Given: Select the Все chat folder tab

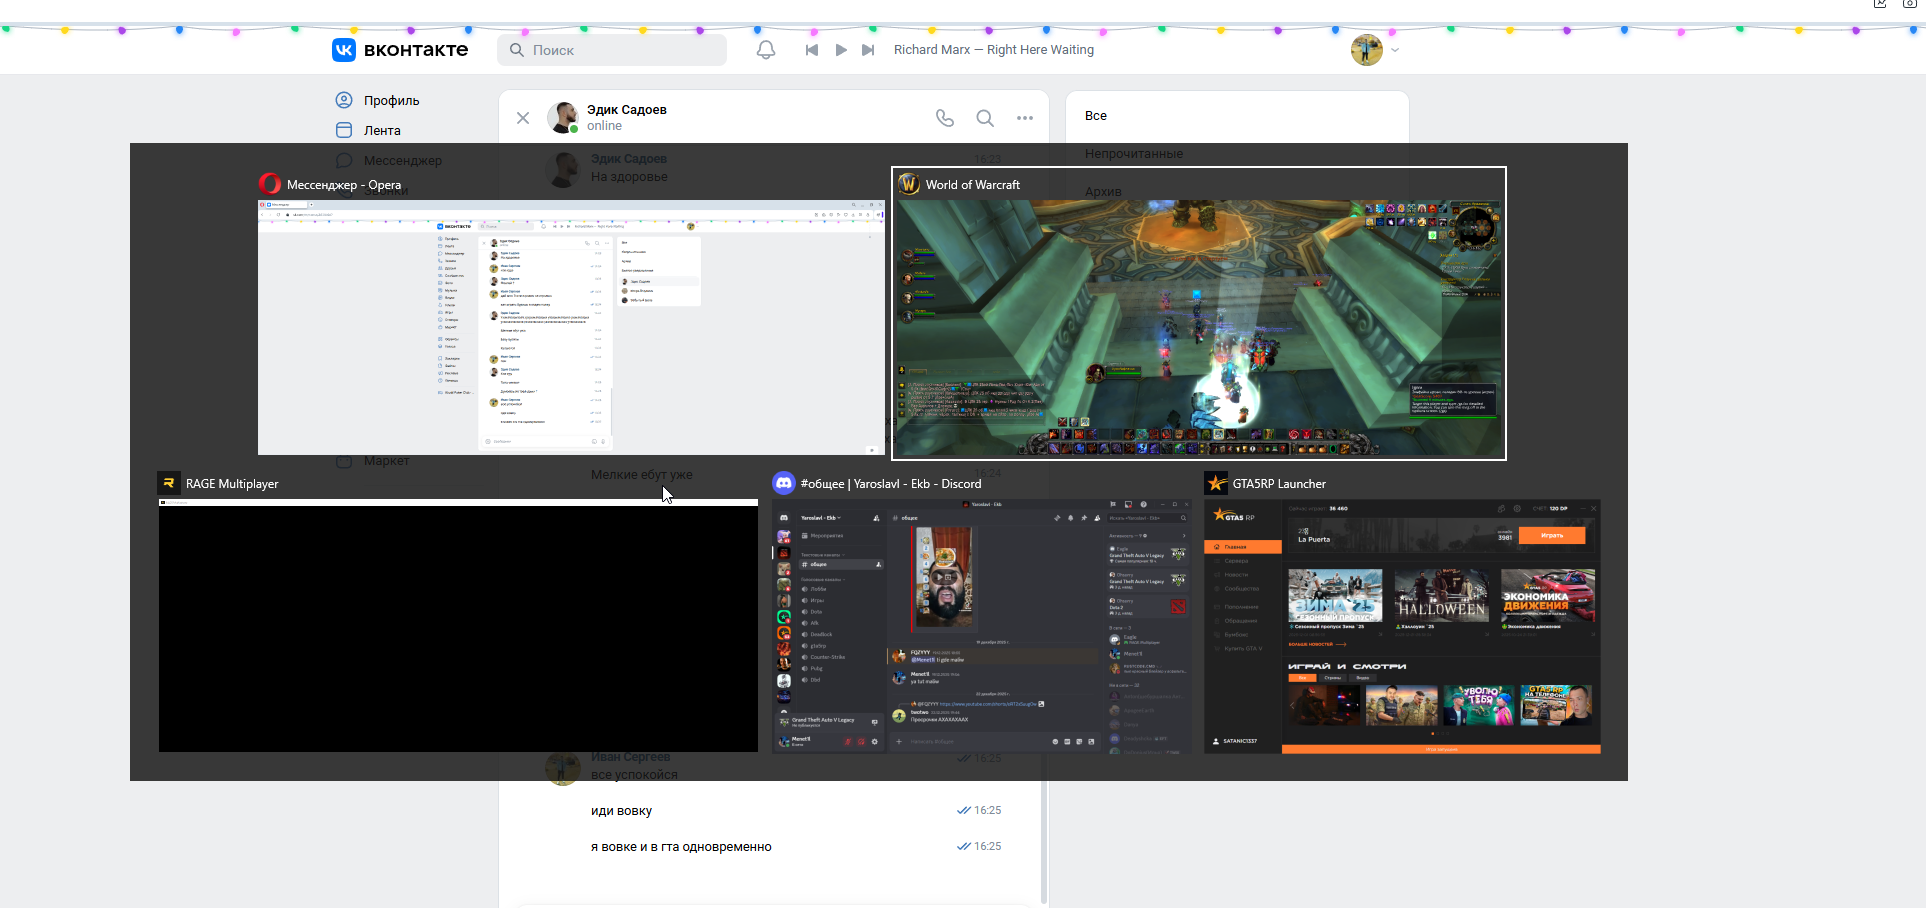Looking at the screenshot, I should (x=1096, y=116).
